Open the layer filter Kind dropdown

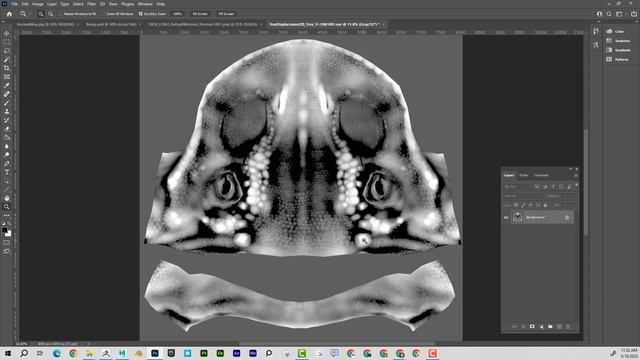pyautogui.click(x=517, y=187)
